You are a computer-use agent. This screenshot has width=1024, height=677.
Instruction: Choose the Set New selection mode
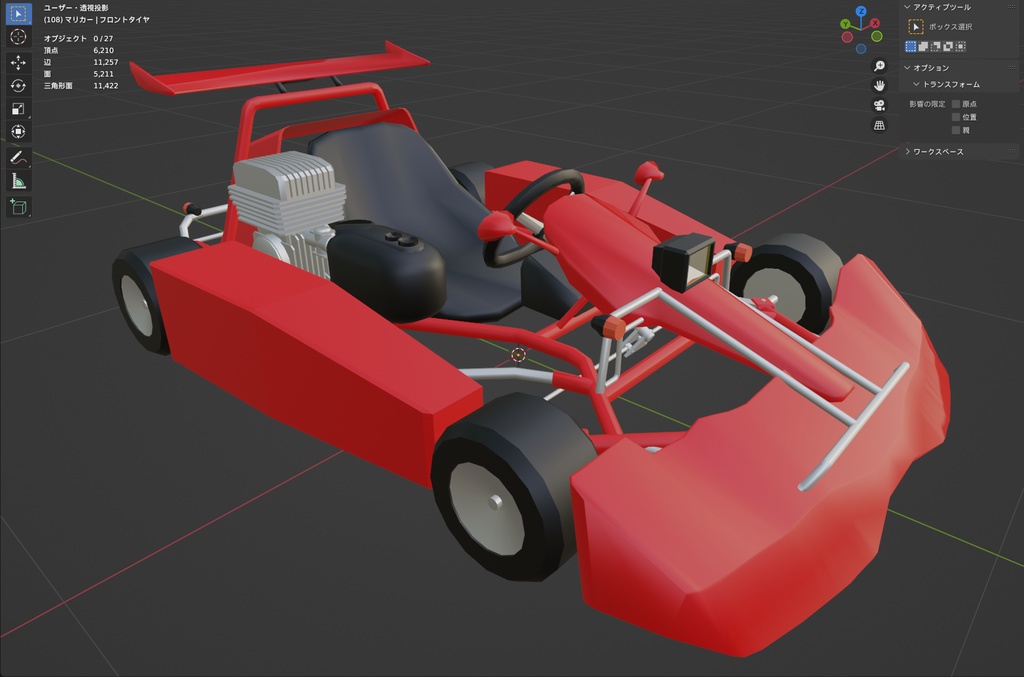pos(911,46)
